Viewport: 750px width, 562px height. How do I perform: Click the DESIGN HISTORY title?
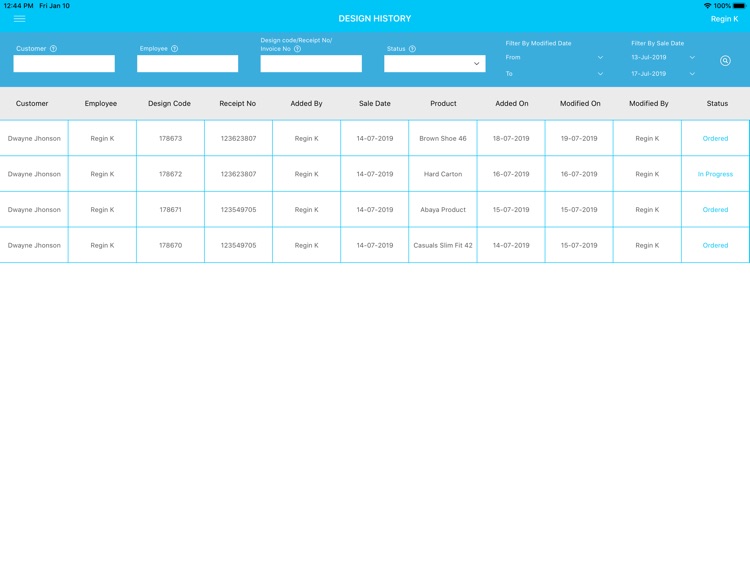pos(375,19)
